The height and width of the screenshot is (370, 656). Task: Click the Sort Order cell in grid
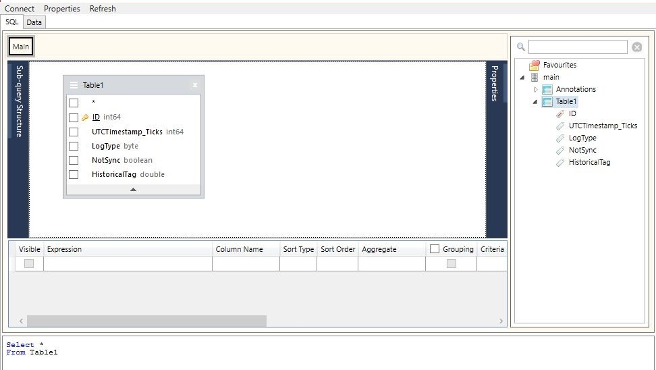(x=337, y=264)
